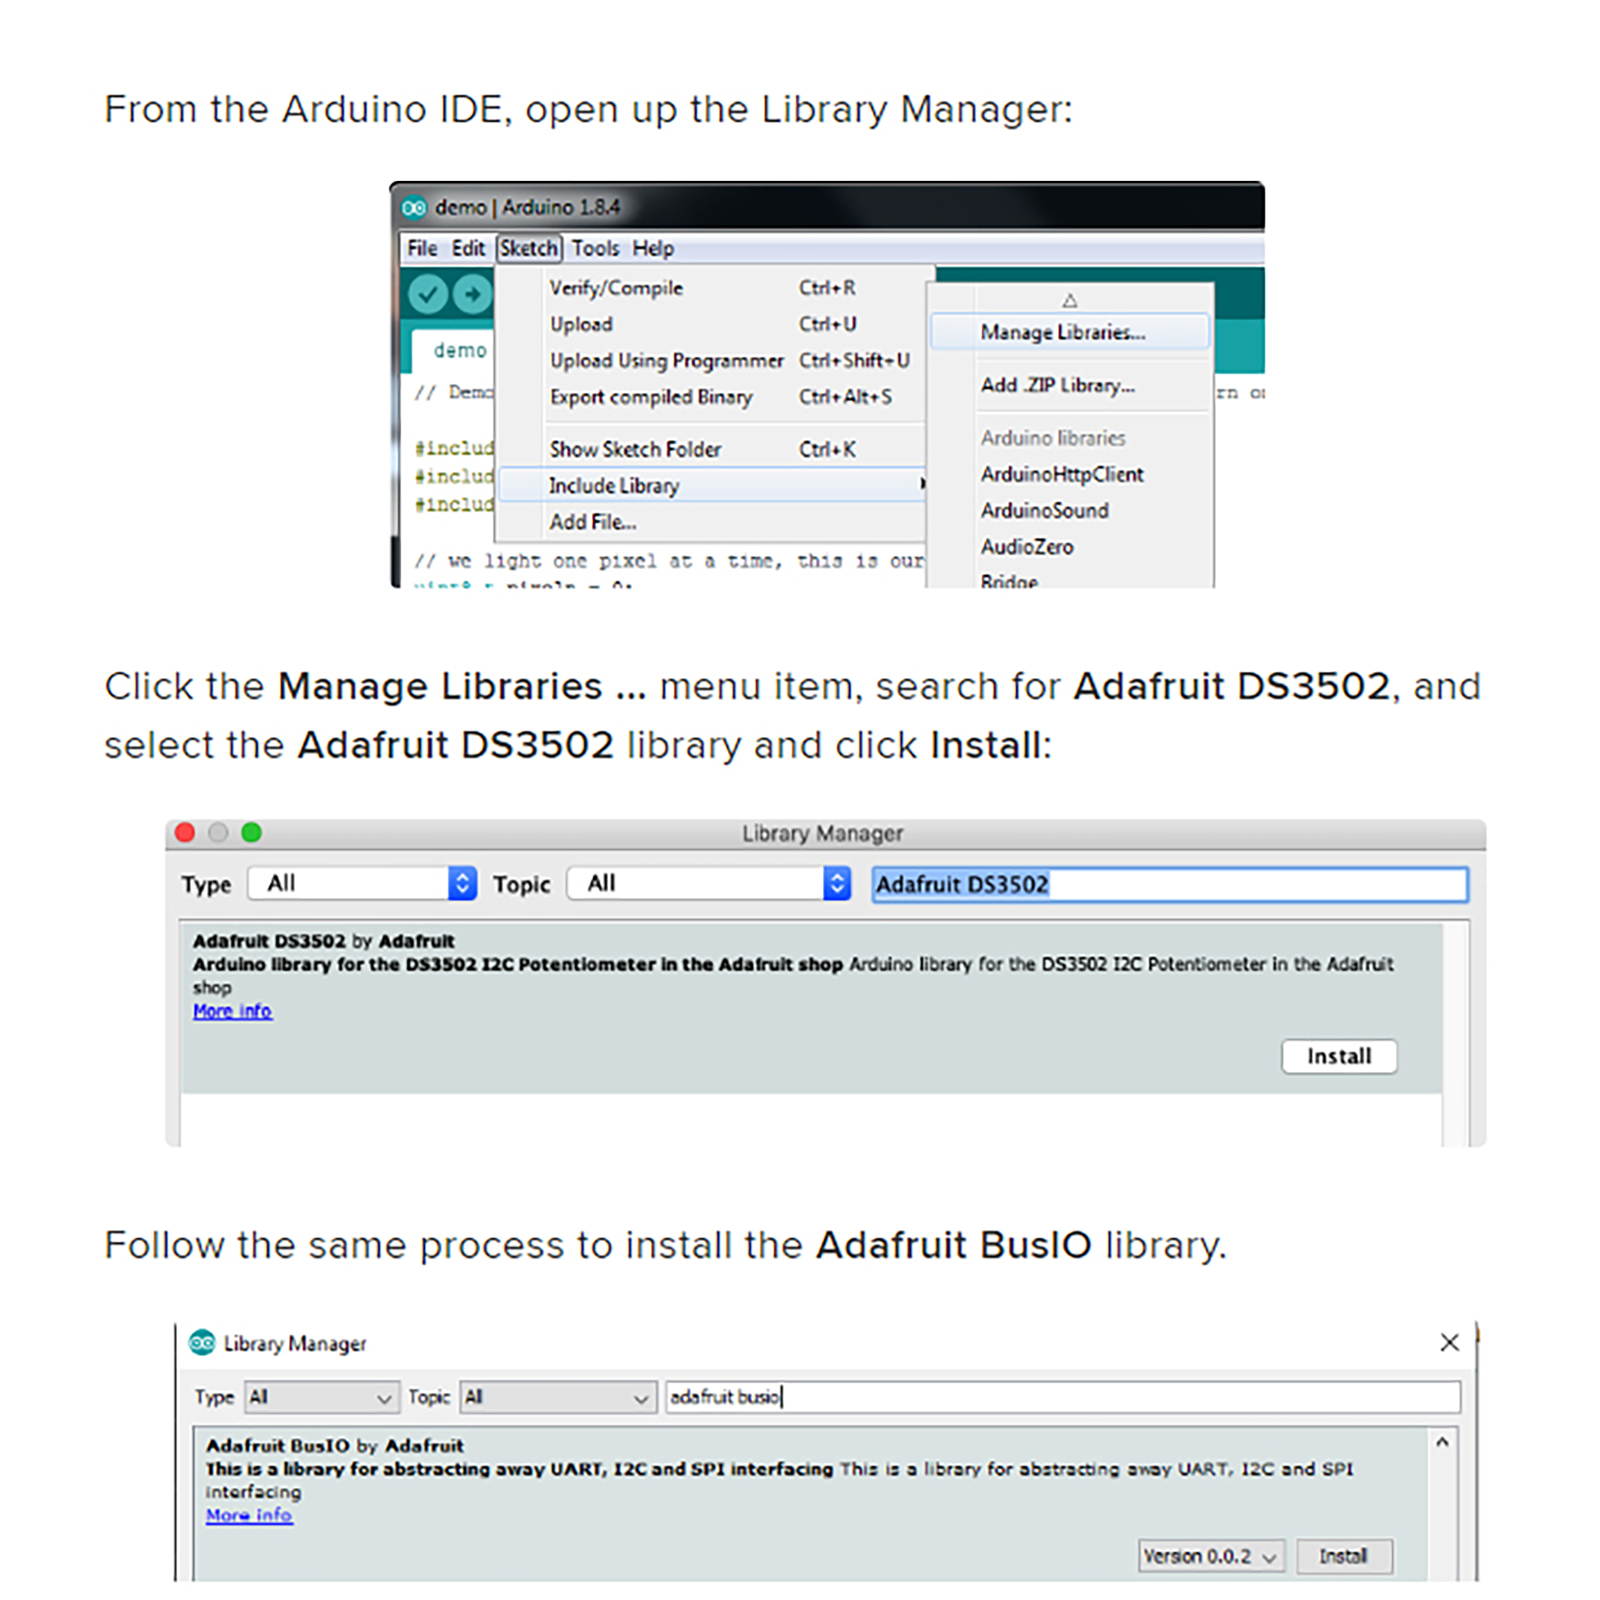Image resolution: width=1600 pixels, height=1600 pixels.
Task: Click the Adafruit DS3502 search field
Action: (1168, 884)
